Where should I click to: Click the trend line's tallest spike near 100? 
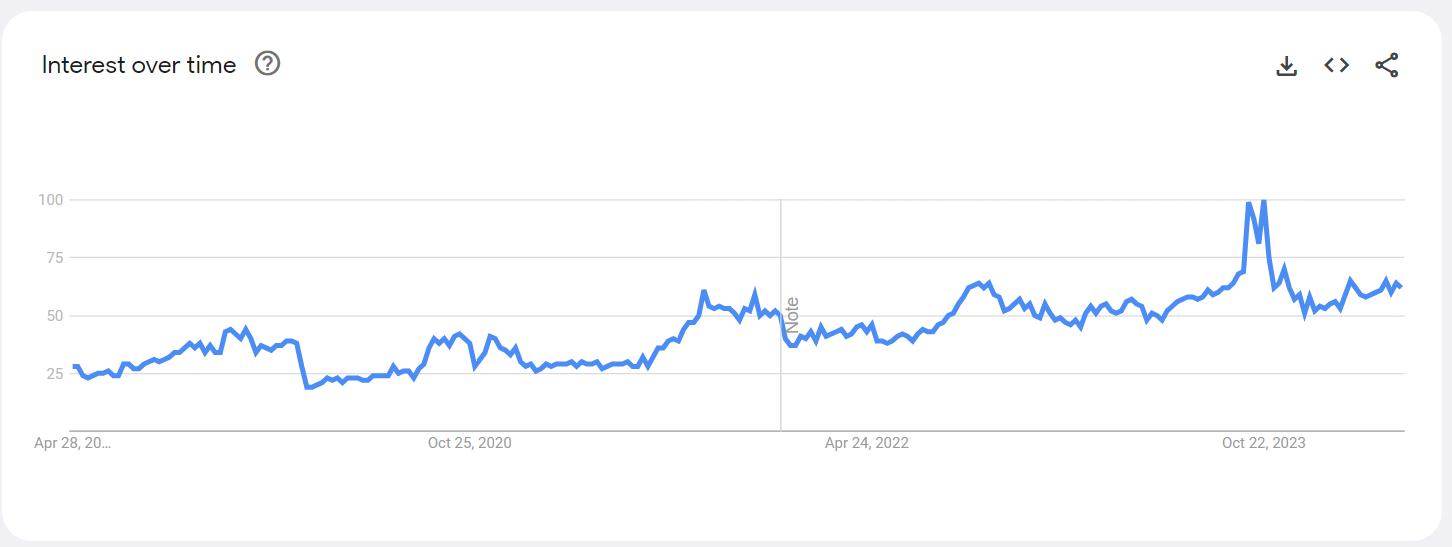coord(1264,202)
